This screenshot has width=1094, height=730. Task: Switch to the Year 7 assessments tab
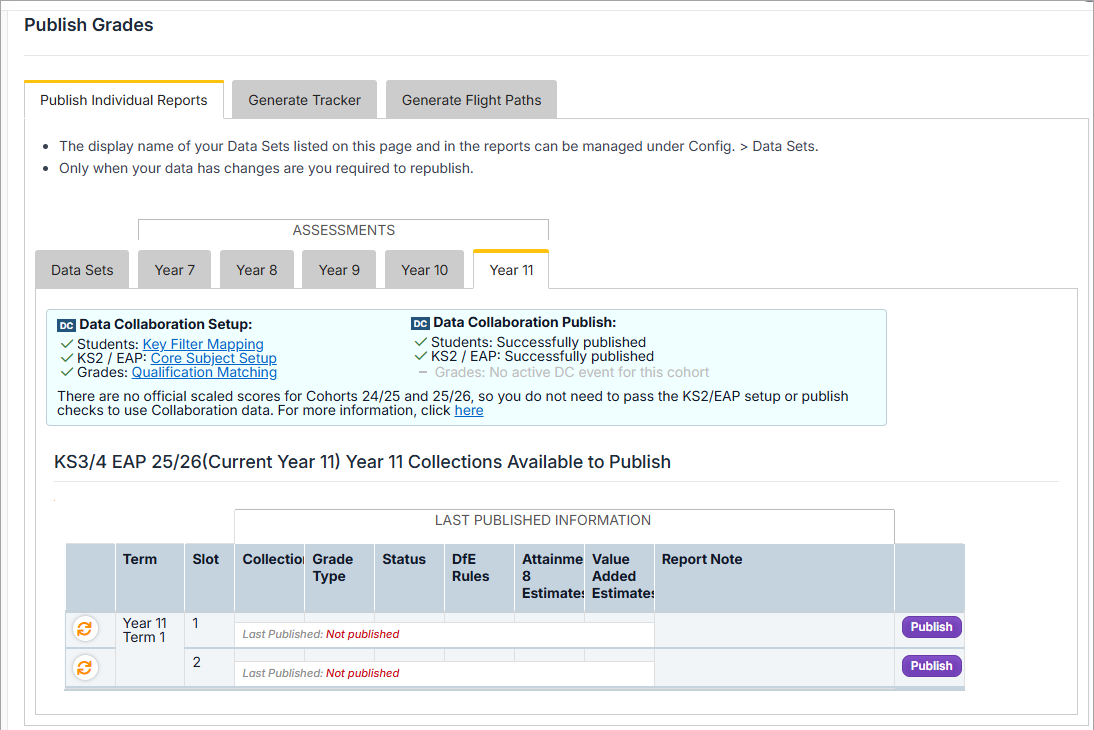175,270
